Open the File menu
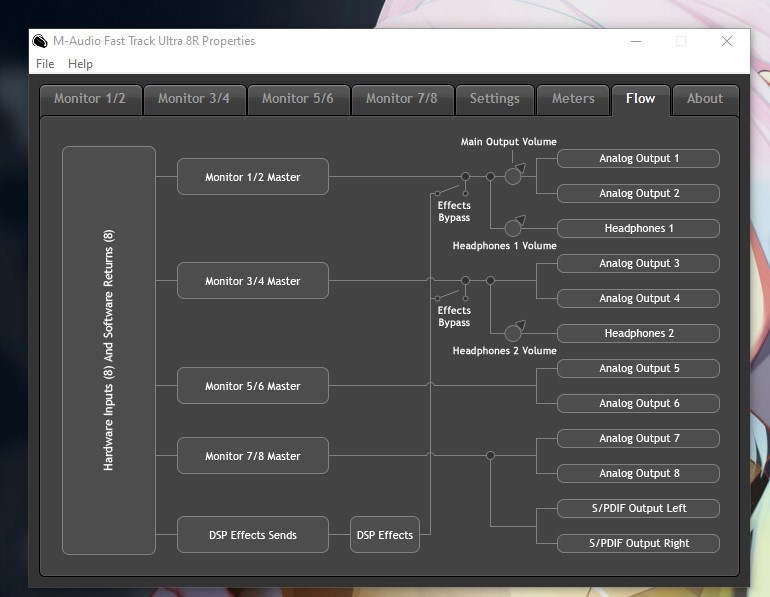 tap(45, 64)
